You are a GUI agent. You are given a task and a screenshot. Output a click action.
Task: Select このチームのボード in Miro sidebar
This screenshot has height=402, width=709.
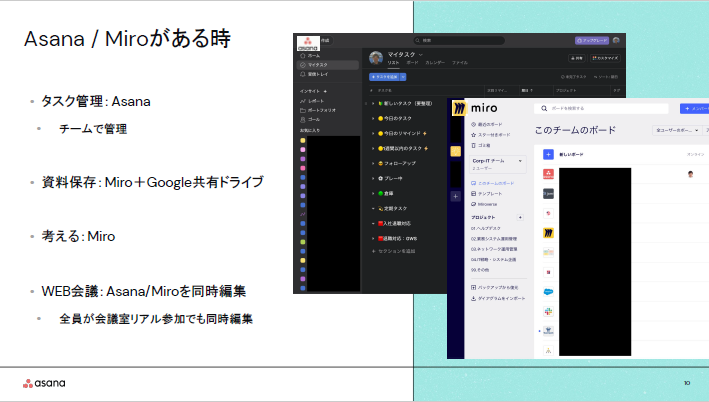coord(492,183)
